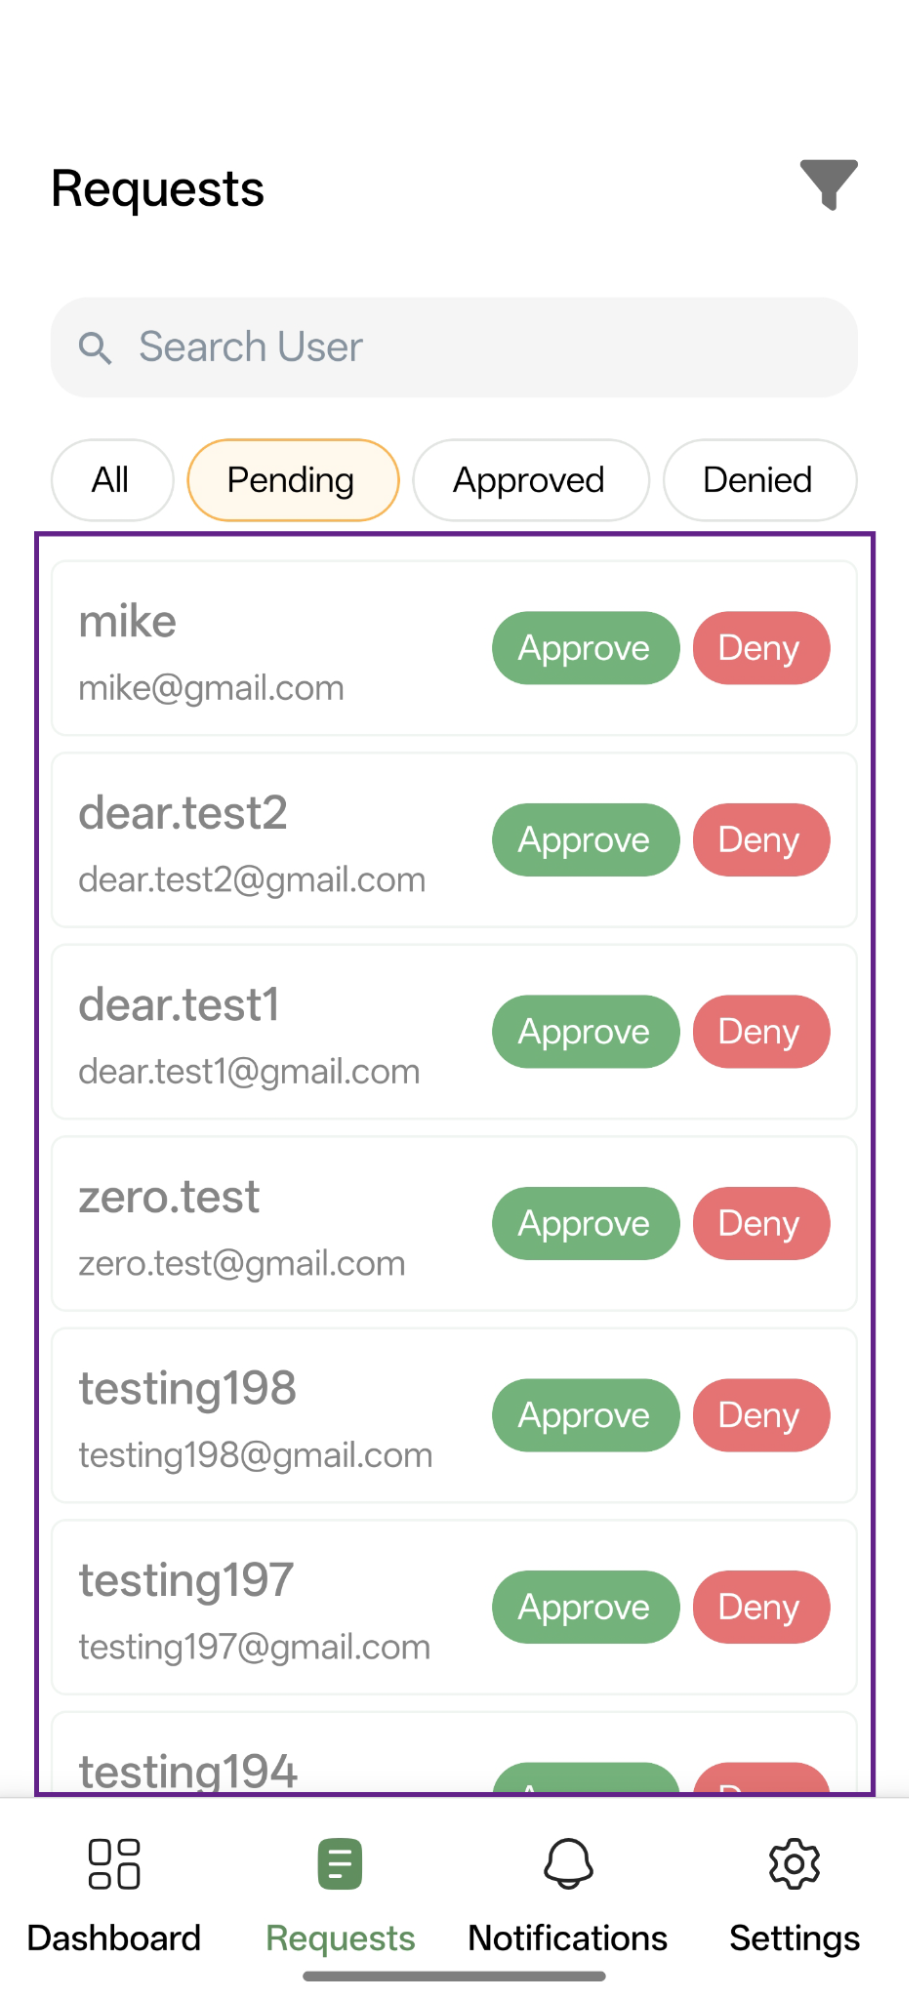Image resolution: width=909 pixels, height=1999 pixels.
Task: Approve dear.test2 request
Action: tap(585, 840)
